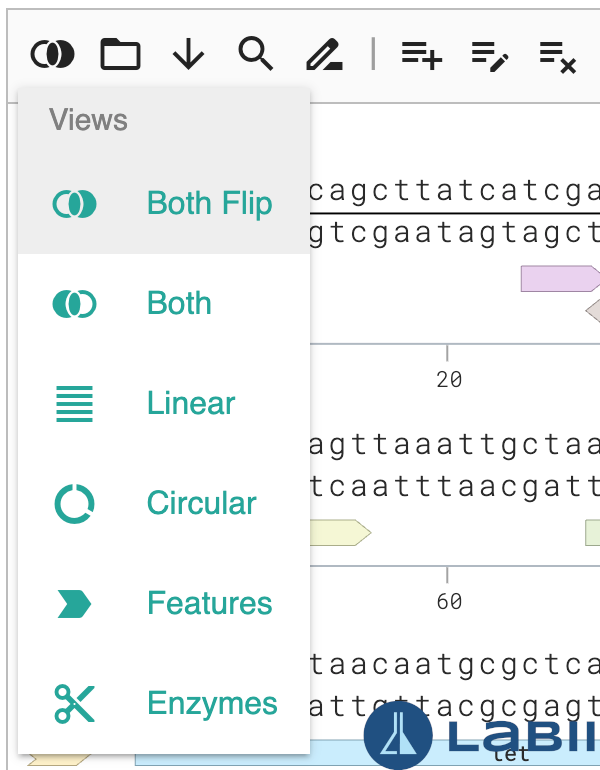Click the remove annotation list icon

click(557, 54)
